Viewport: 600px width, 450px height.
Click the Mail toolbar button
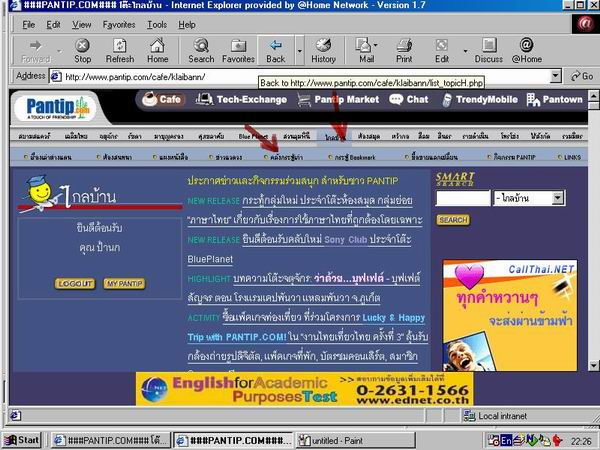click(366, 51)
